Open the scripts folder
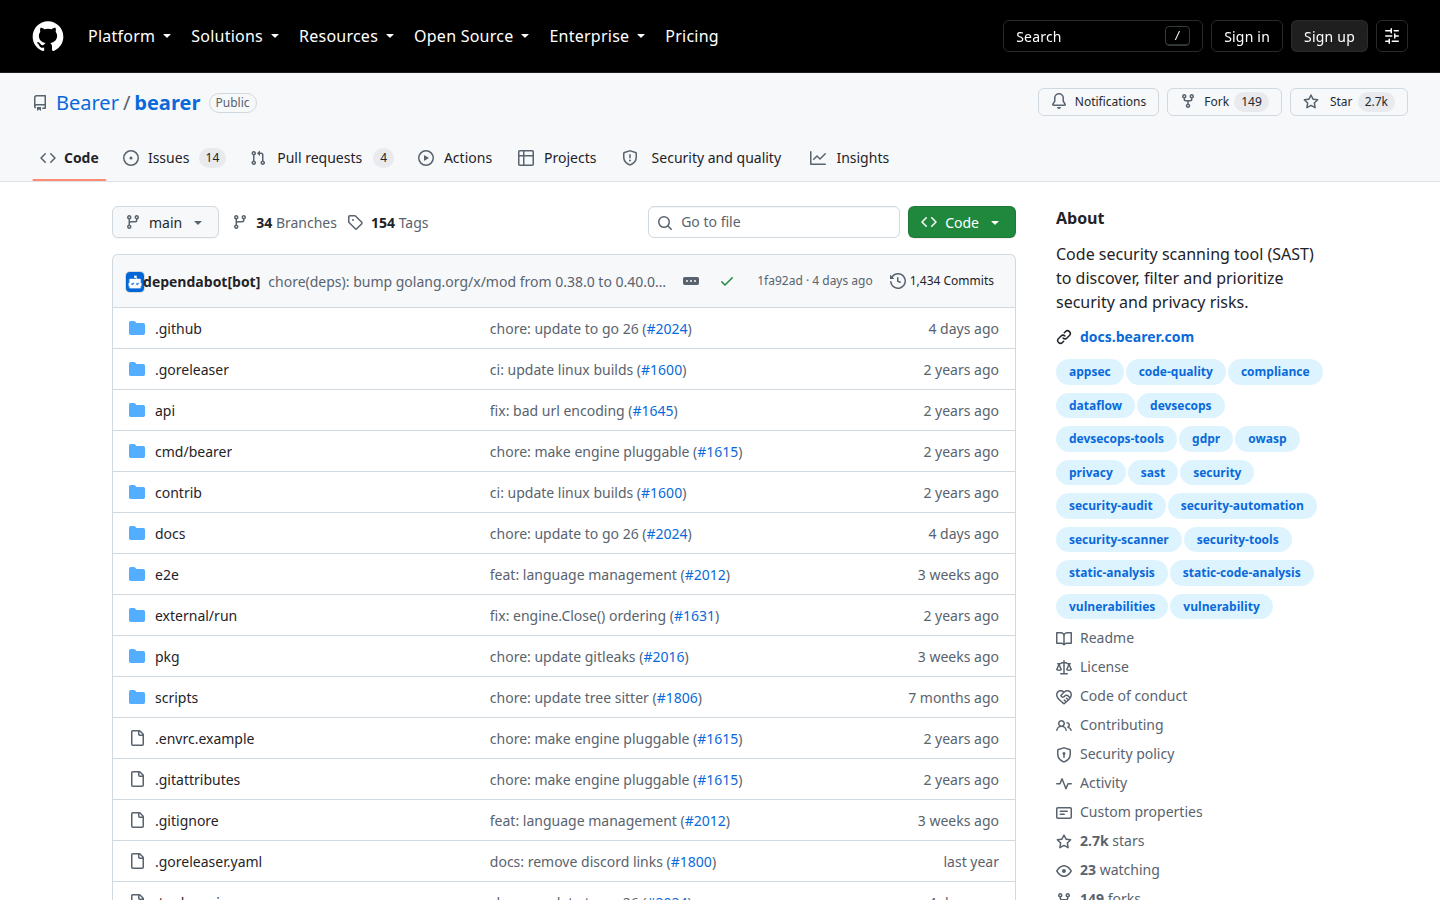 tap(176, 698)
